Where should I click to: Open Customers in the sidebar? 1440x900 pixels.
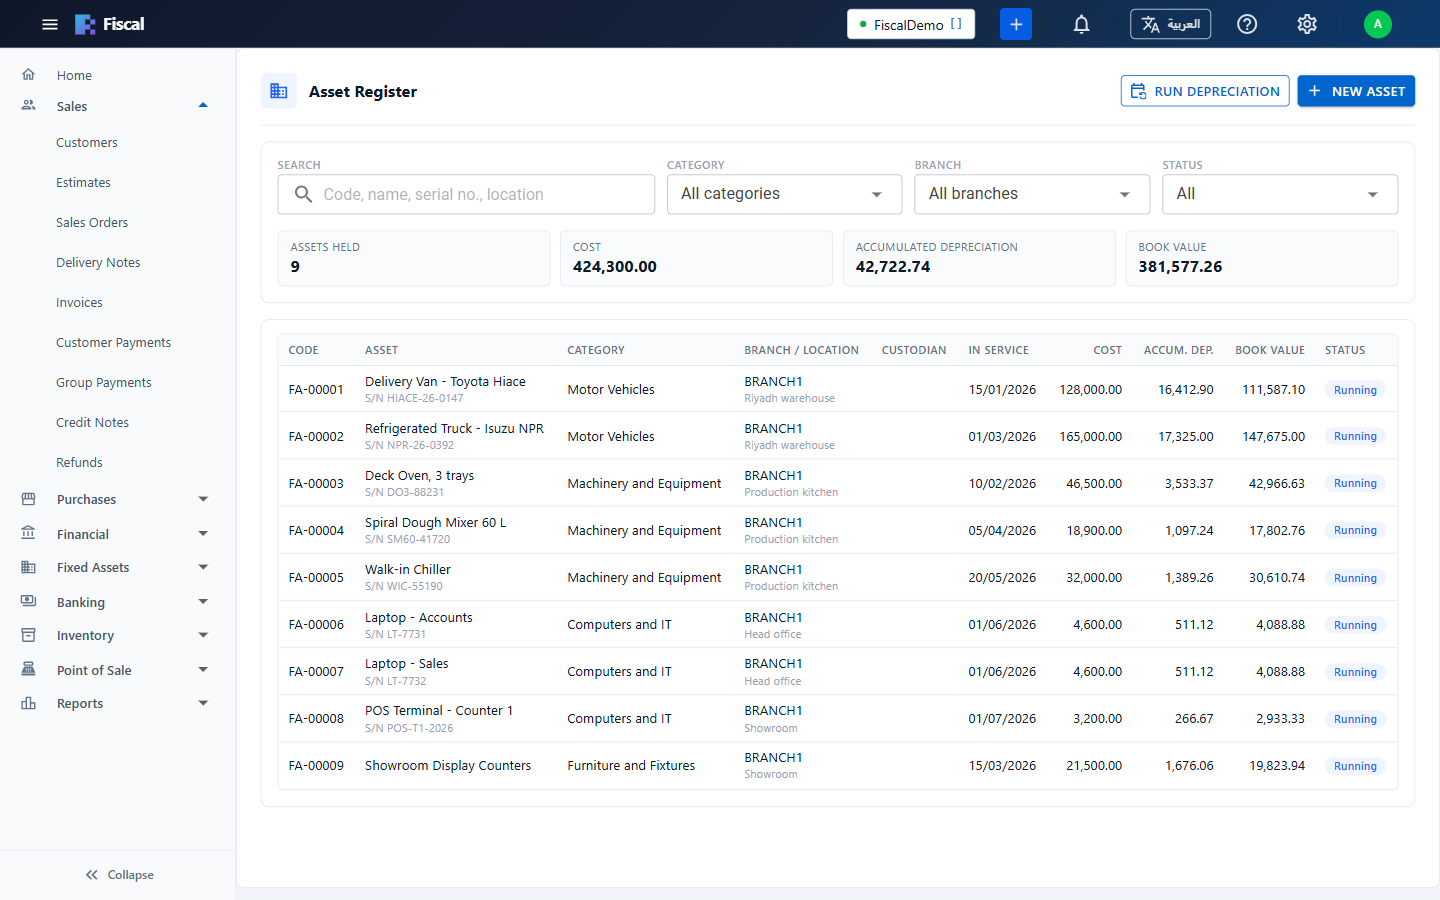(x=87, y=143)
